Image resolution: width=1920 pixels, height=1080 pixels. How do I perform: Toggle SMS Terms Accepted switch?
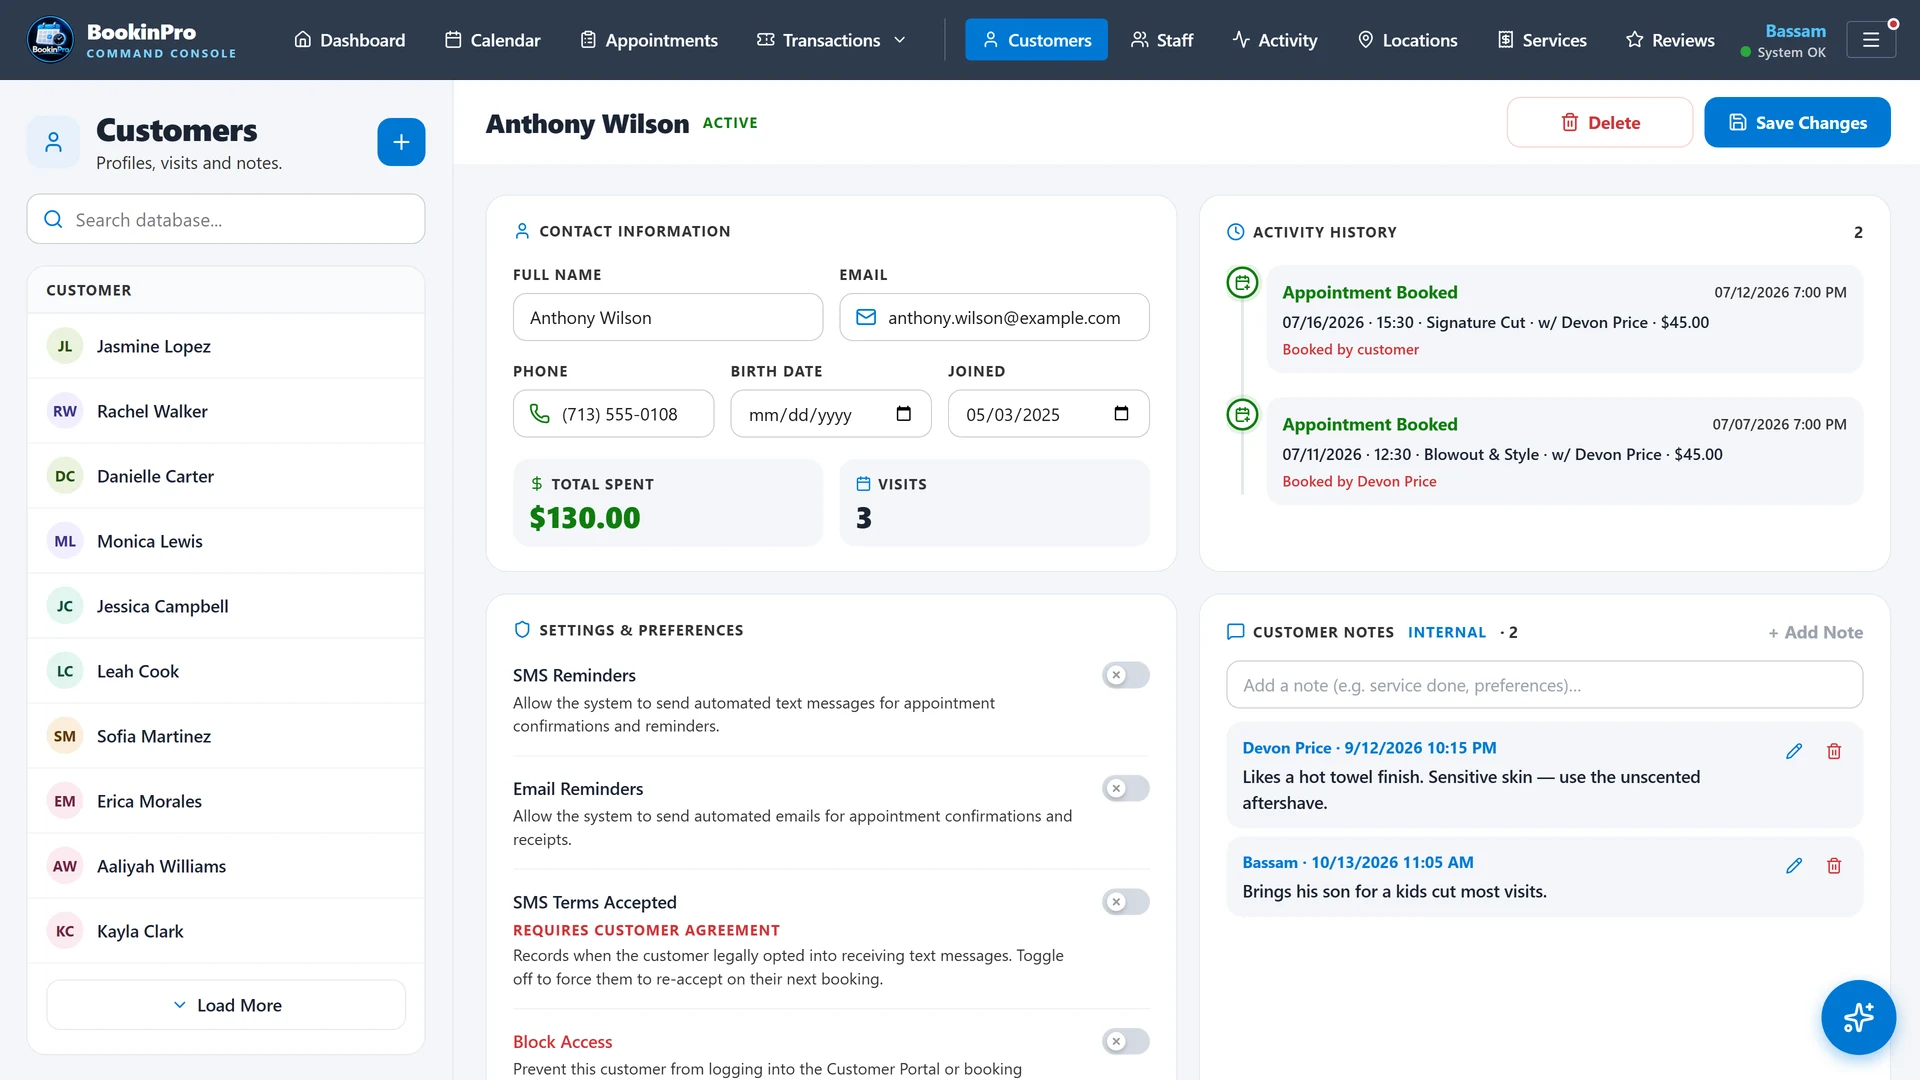[x=1126, y=902]
